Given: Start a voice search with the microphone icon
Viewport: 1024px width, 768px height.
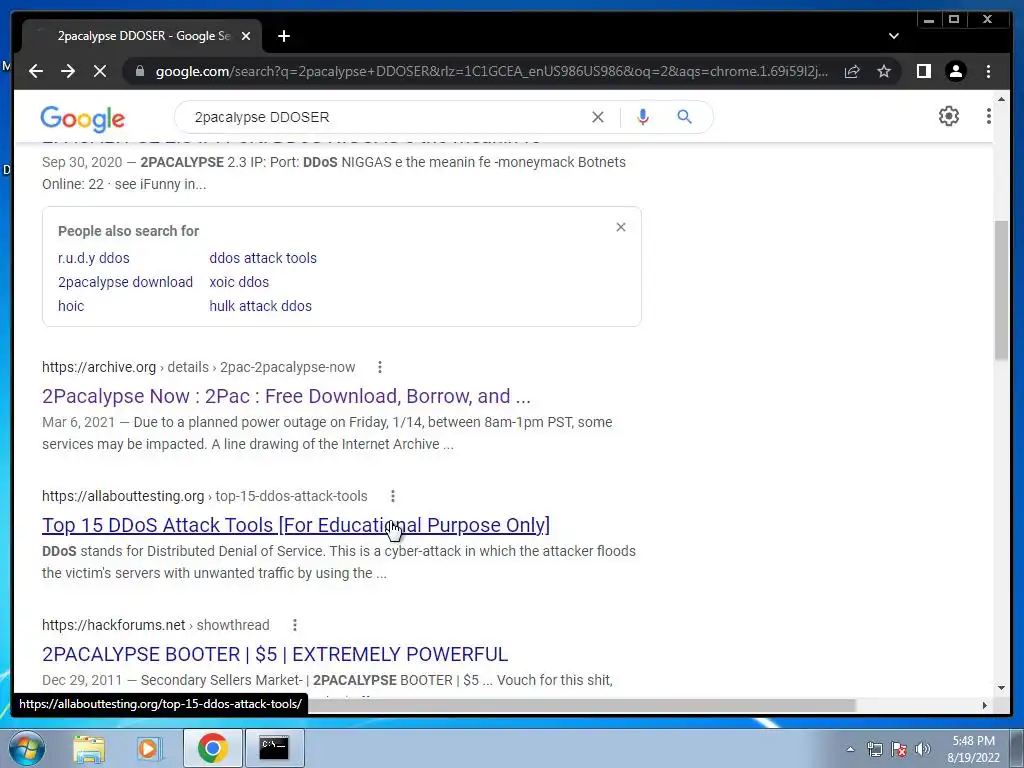Looking at the screenshot, I should click(x=643, y=117).
